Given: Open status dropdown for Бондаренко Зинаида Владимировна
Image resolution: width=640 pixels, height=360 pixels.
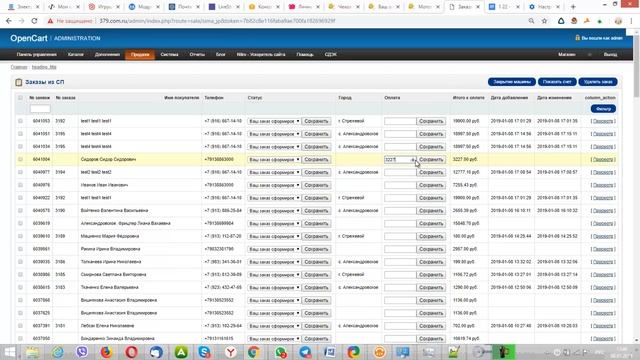Looking at the screenshot, I should coord(274,338).
